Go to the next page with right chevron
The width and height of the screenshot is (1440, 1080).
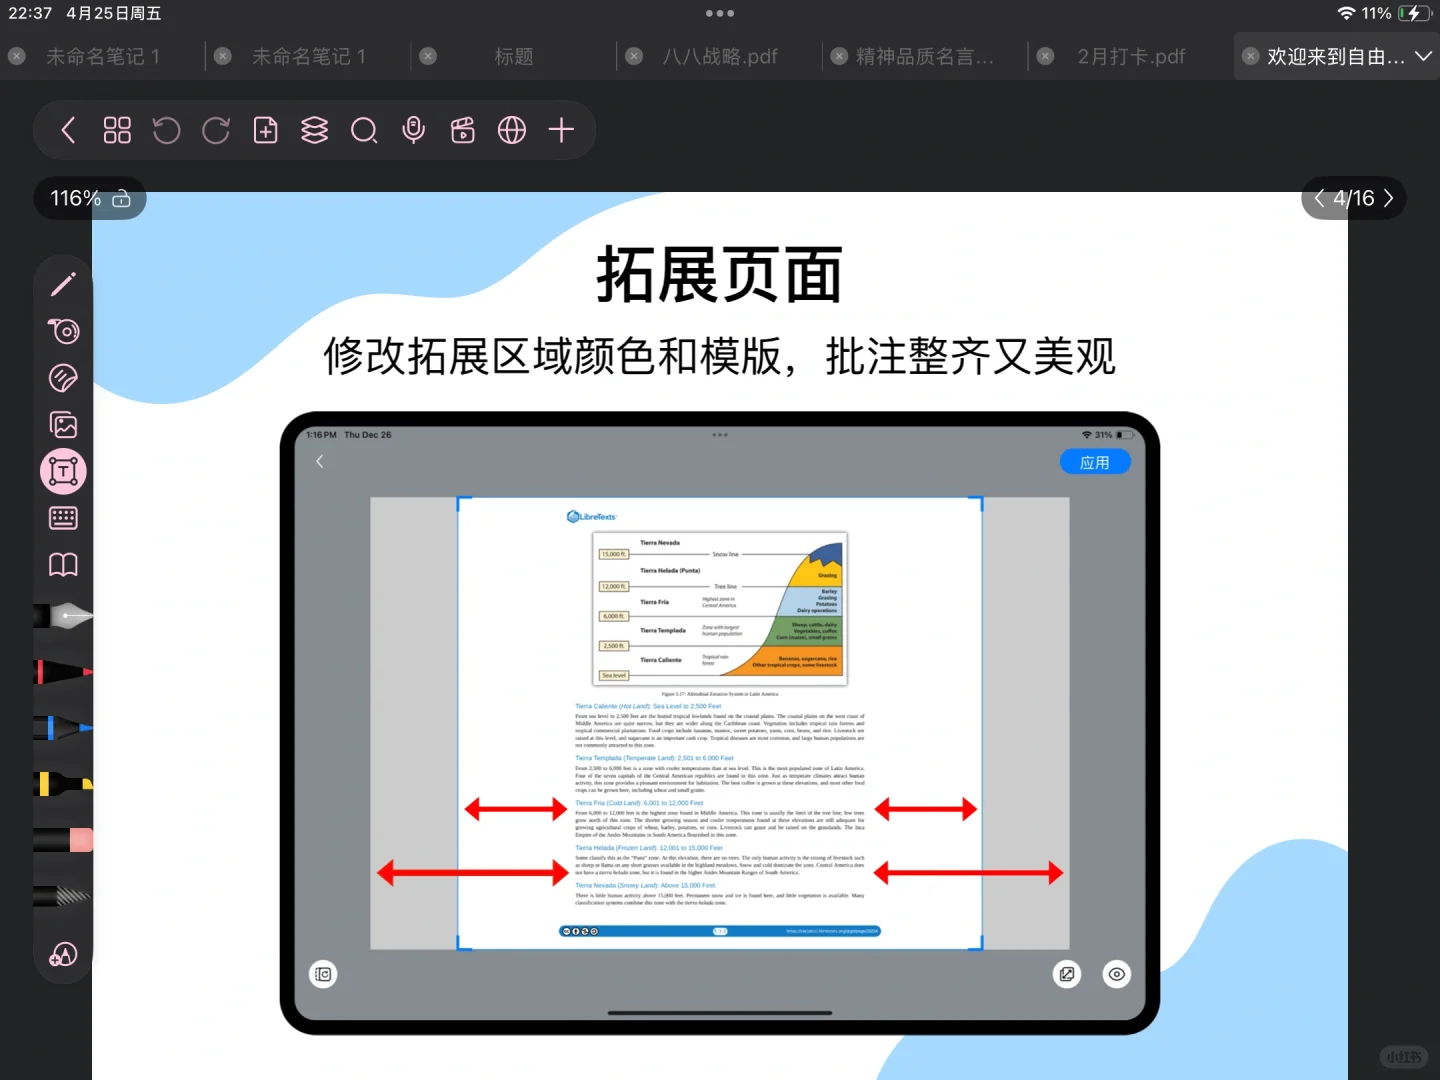click(x=1389, y=198)
